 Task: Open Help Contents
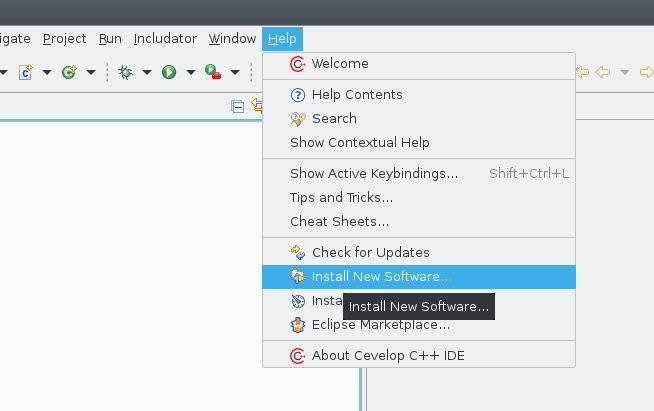419,95
